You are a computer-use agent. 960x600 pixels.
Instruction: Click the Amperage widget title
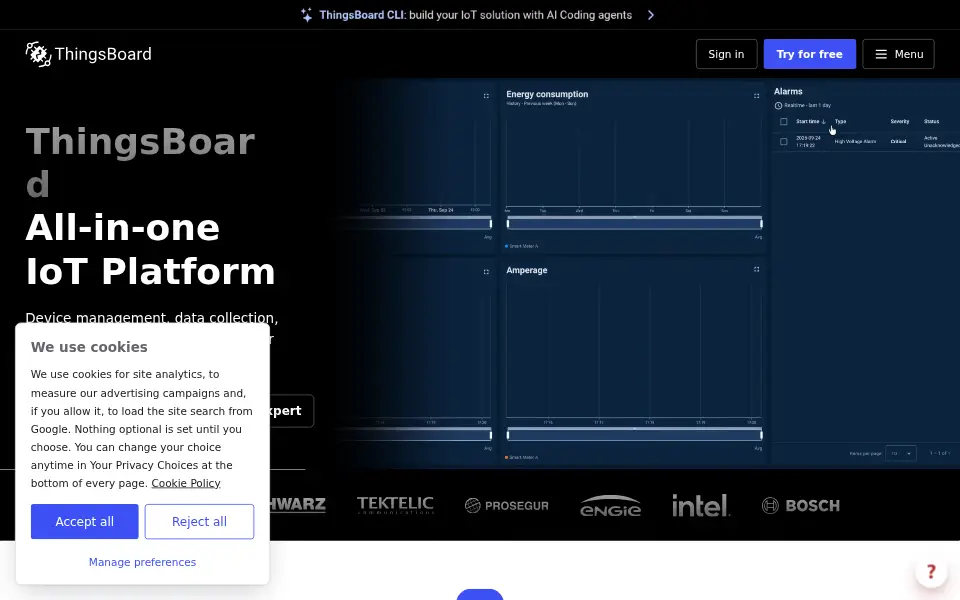pos(527,270)
